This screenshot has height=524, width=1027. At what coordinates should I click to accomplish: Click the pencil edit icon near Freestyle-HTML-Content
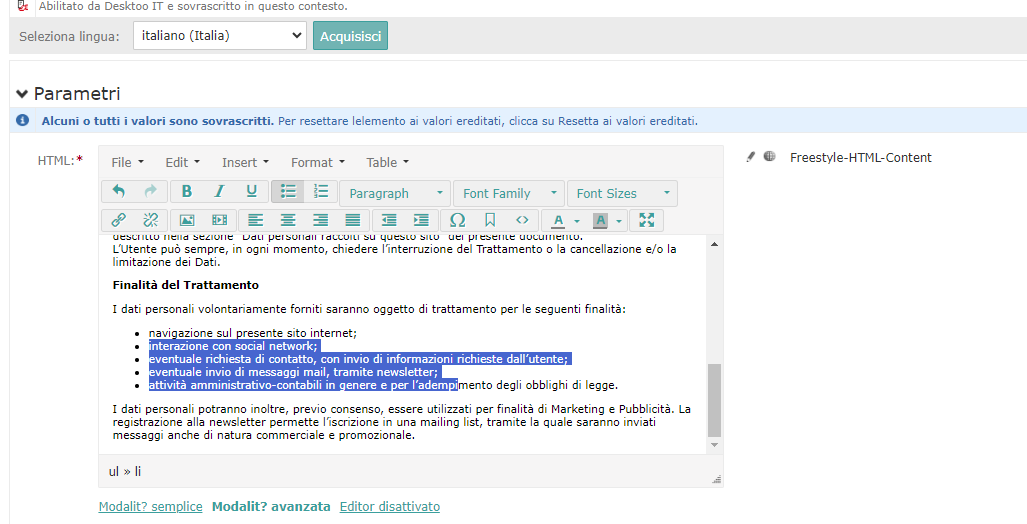pos(751,157)
